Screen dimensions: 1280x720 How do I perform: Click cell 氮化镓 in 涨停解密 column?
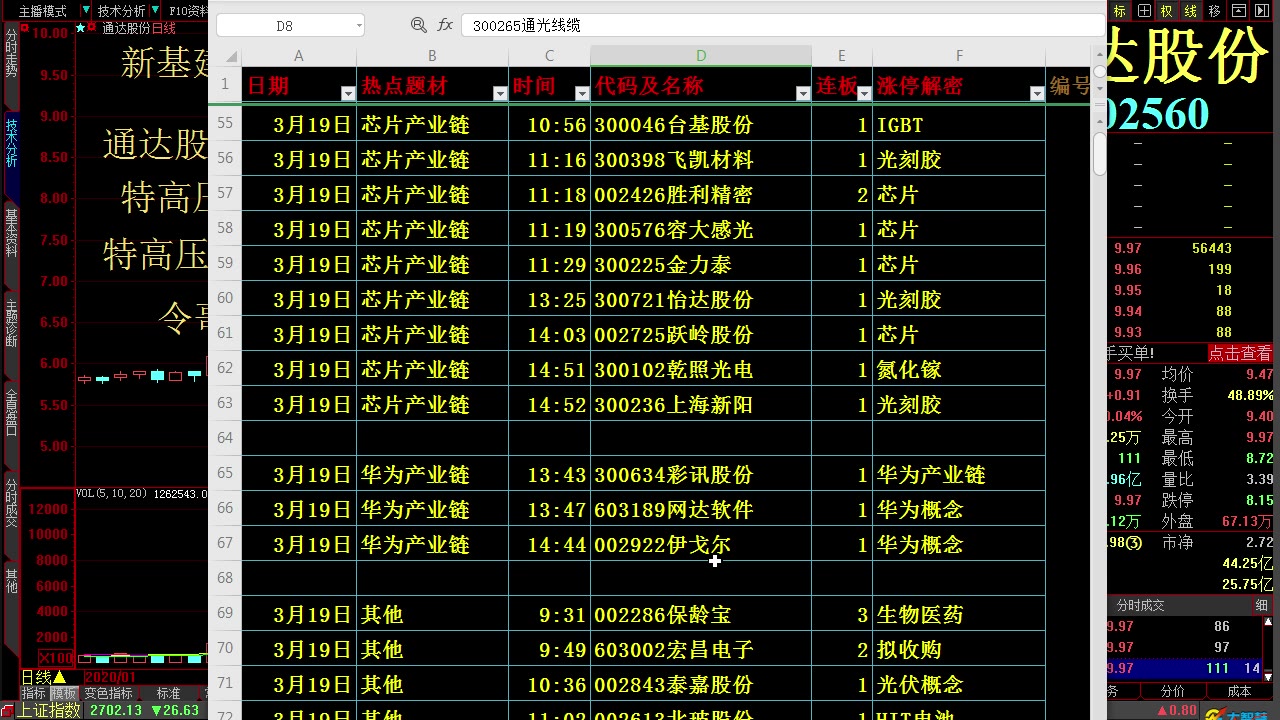tap(959, 370)
